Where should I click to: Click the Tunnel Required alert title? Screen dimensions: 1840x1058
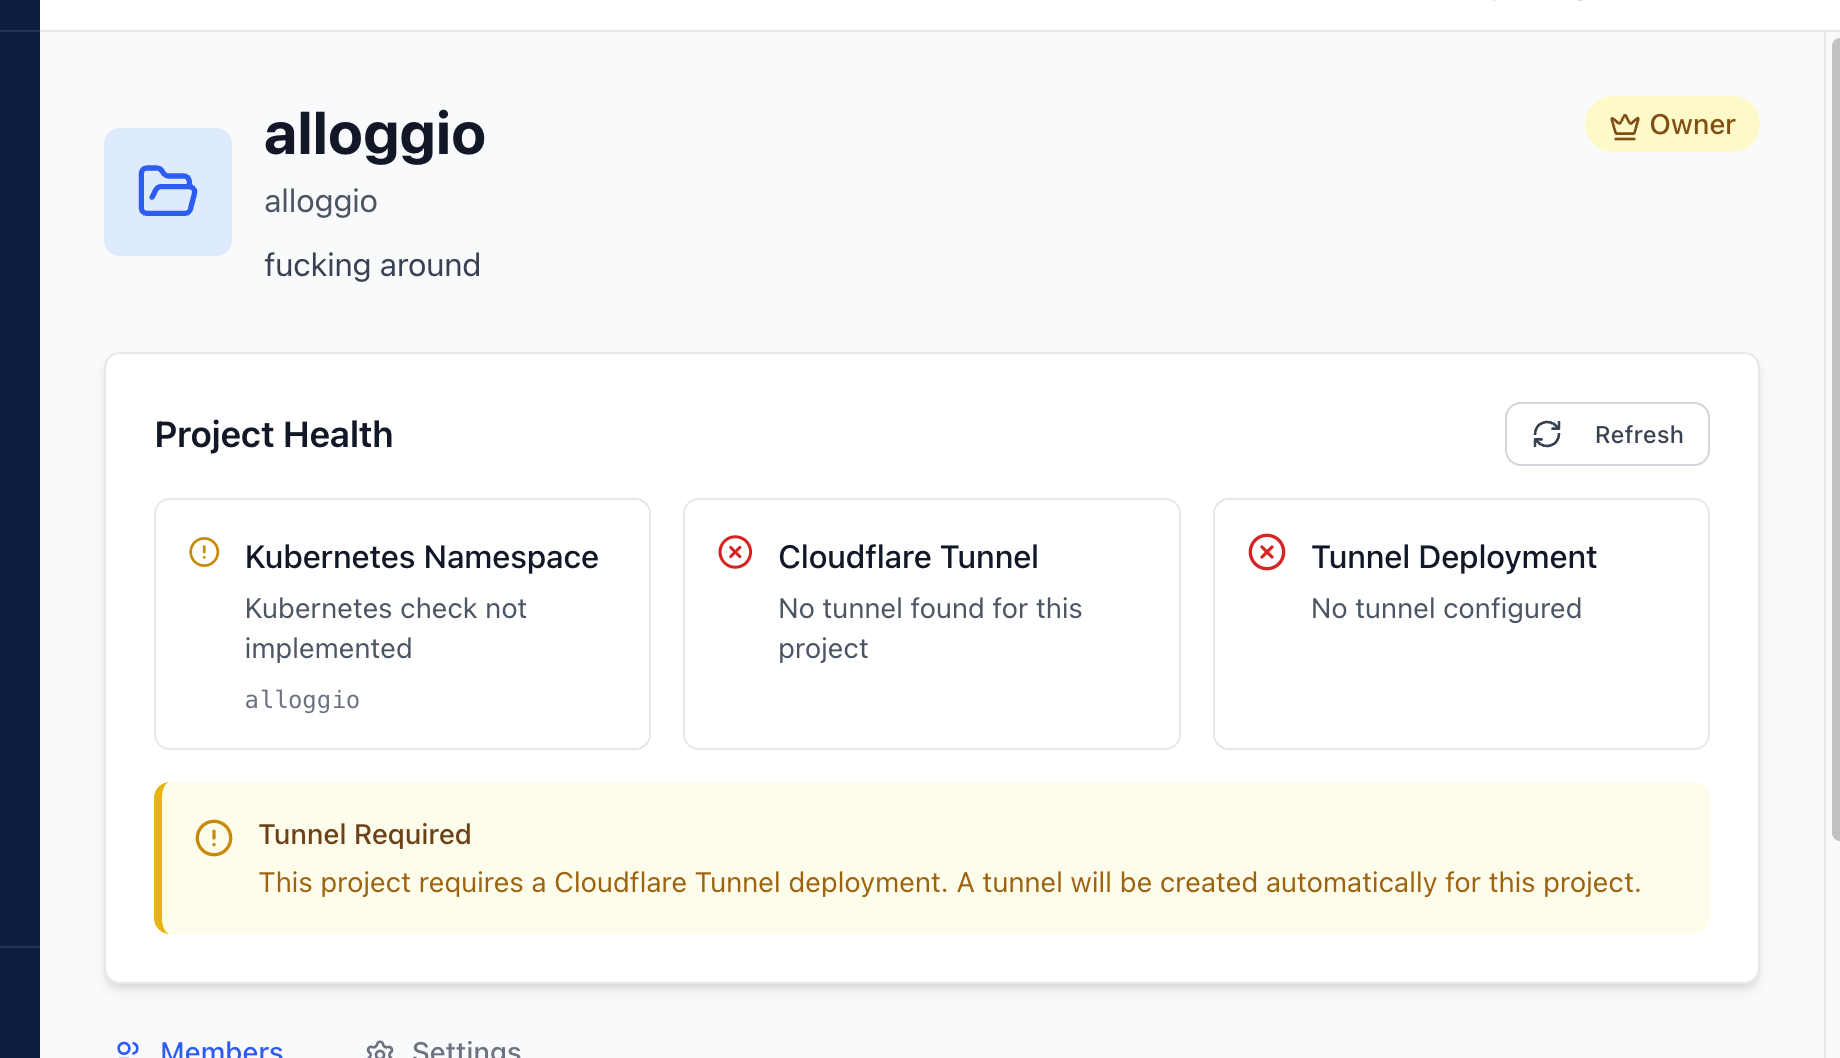[x=365, y=834]
